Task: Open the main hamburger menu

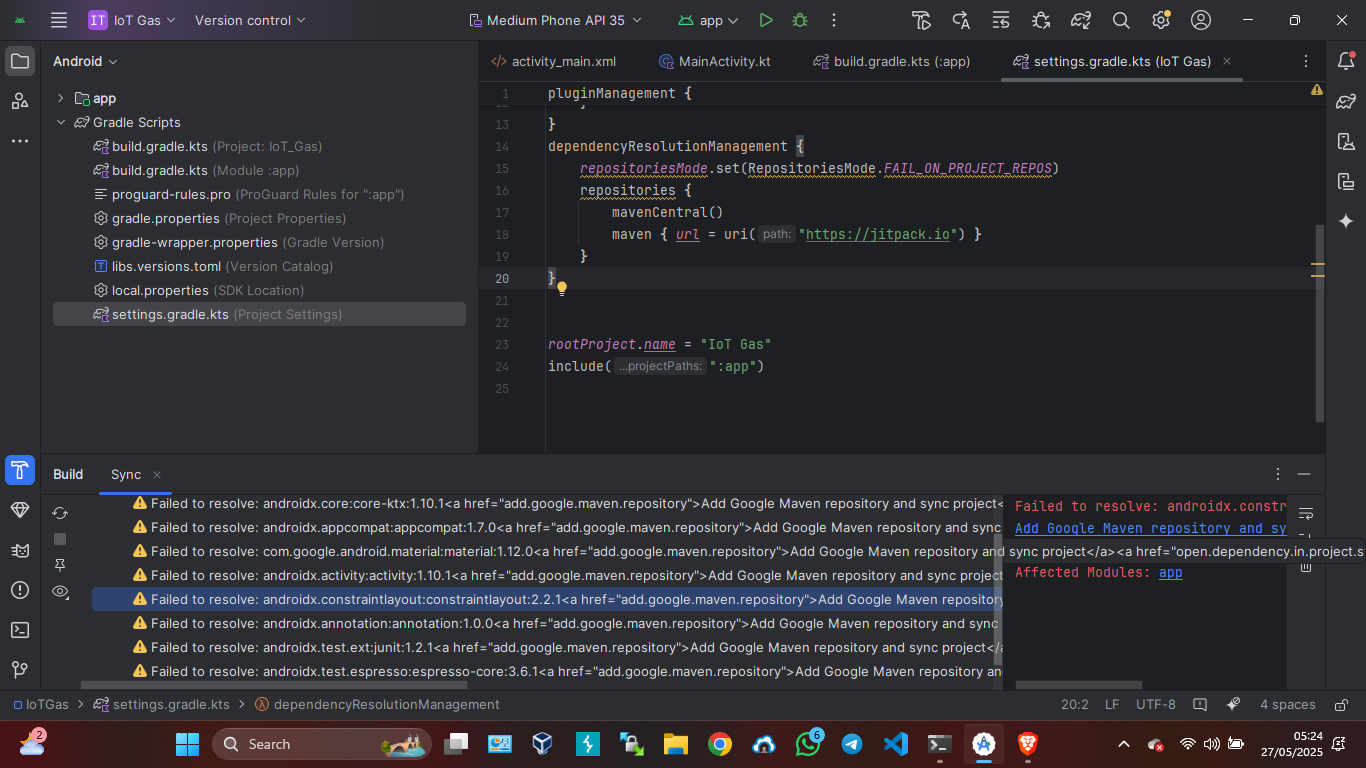Action: pyautogui.click(x=59, y=20)
